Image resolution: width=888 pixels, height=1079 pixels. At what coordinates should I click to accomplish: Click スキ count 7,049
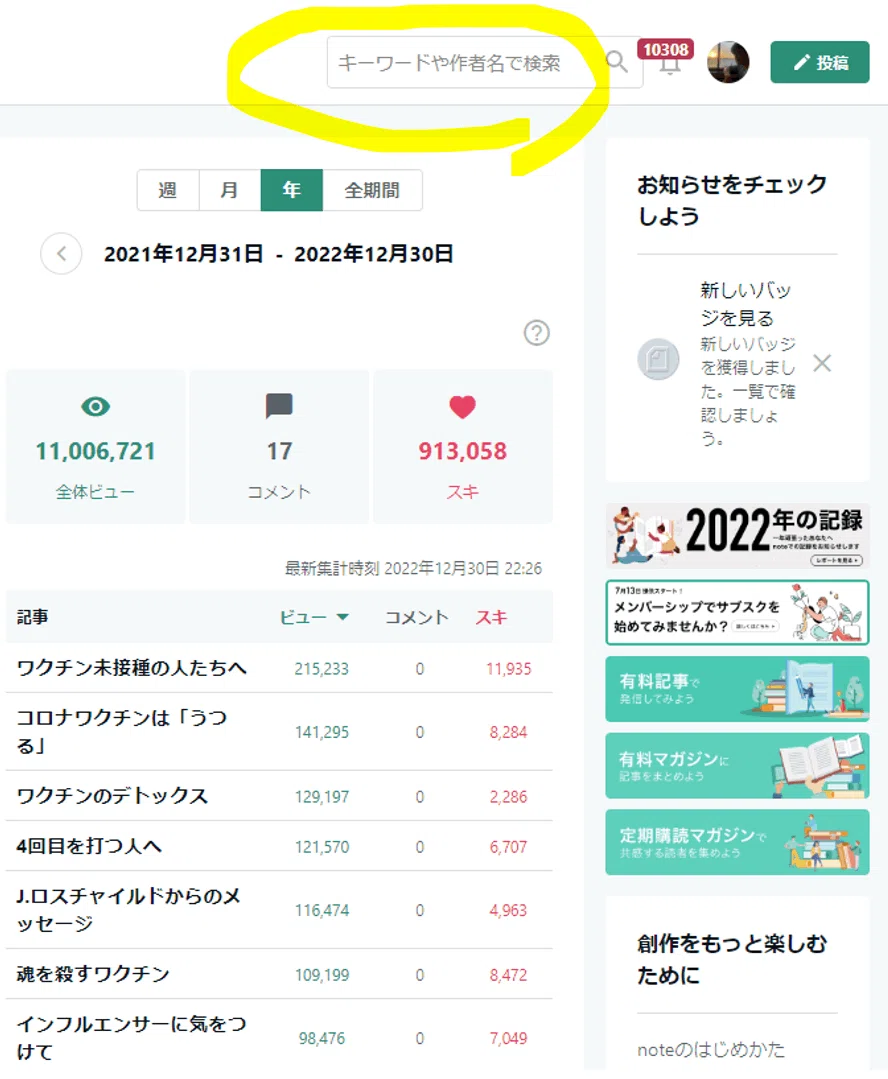509,1038
